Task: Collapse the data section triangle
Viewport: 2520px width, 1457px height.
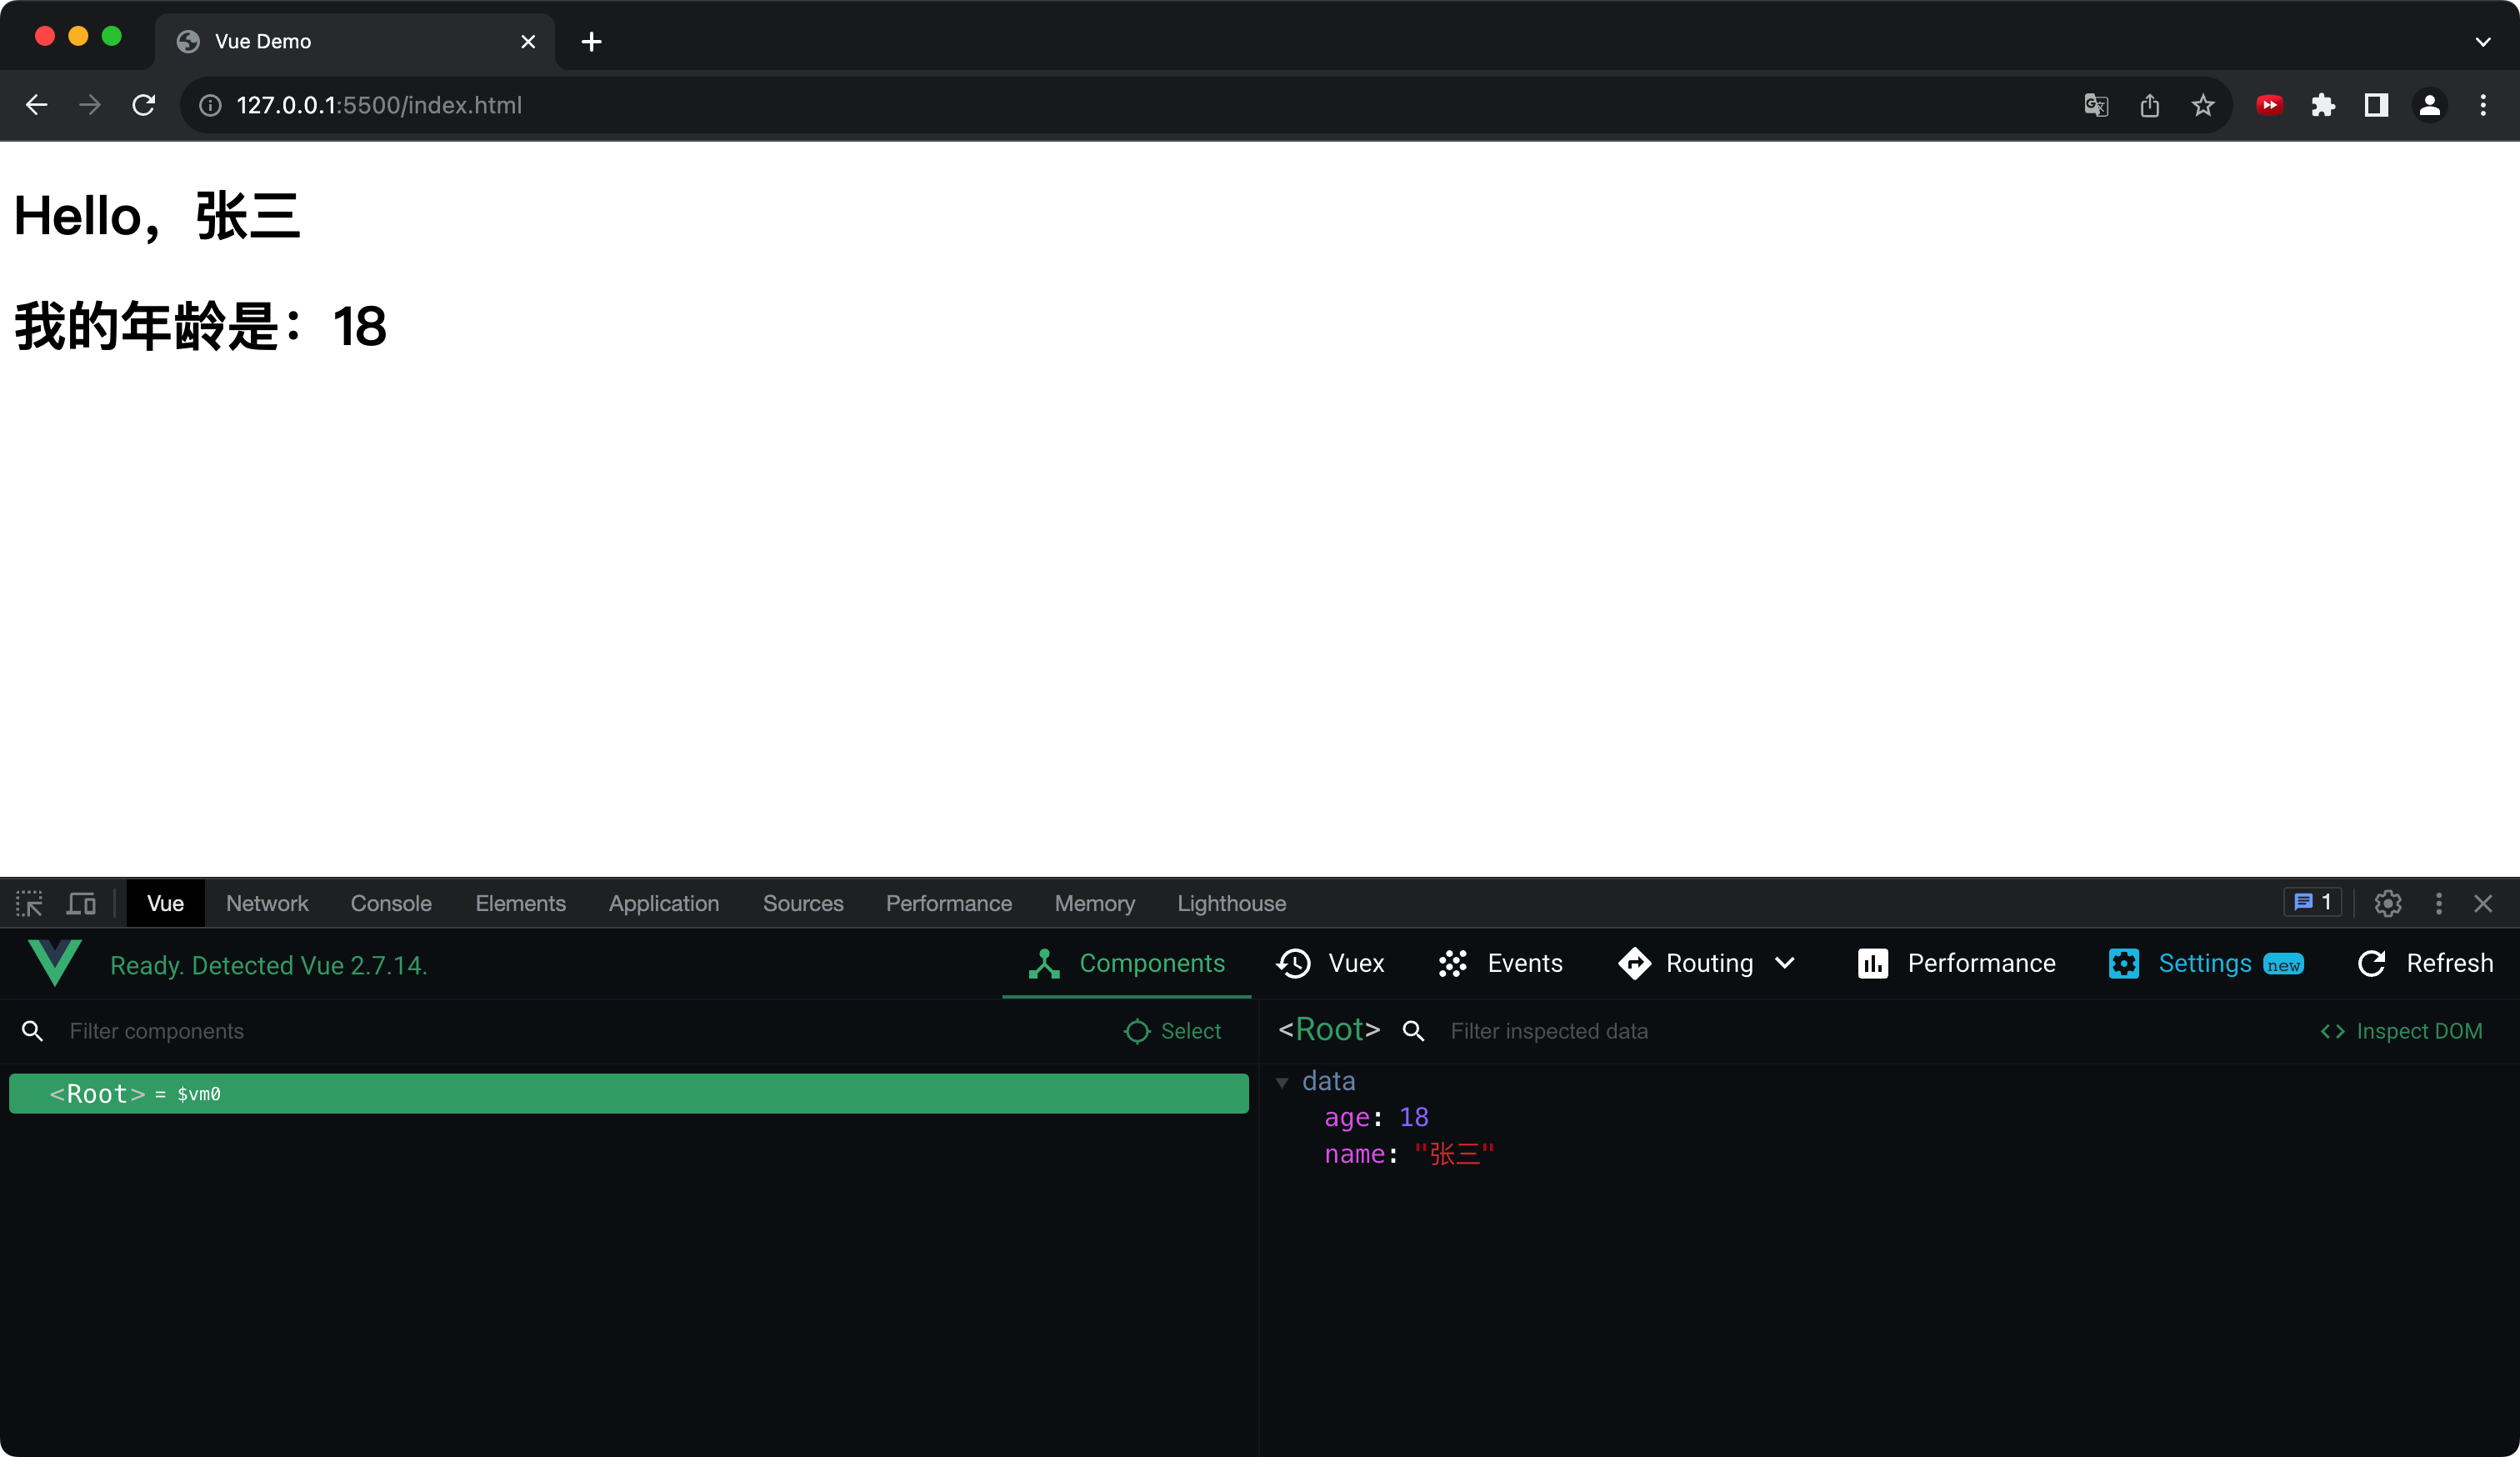Action: pyautogui.click(x=1282, y=1082)
